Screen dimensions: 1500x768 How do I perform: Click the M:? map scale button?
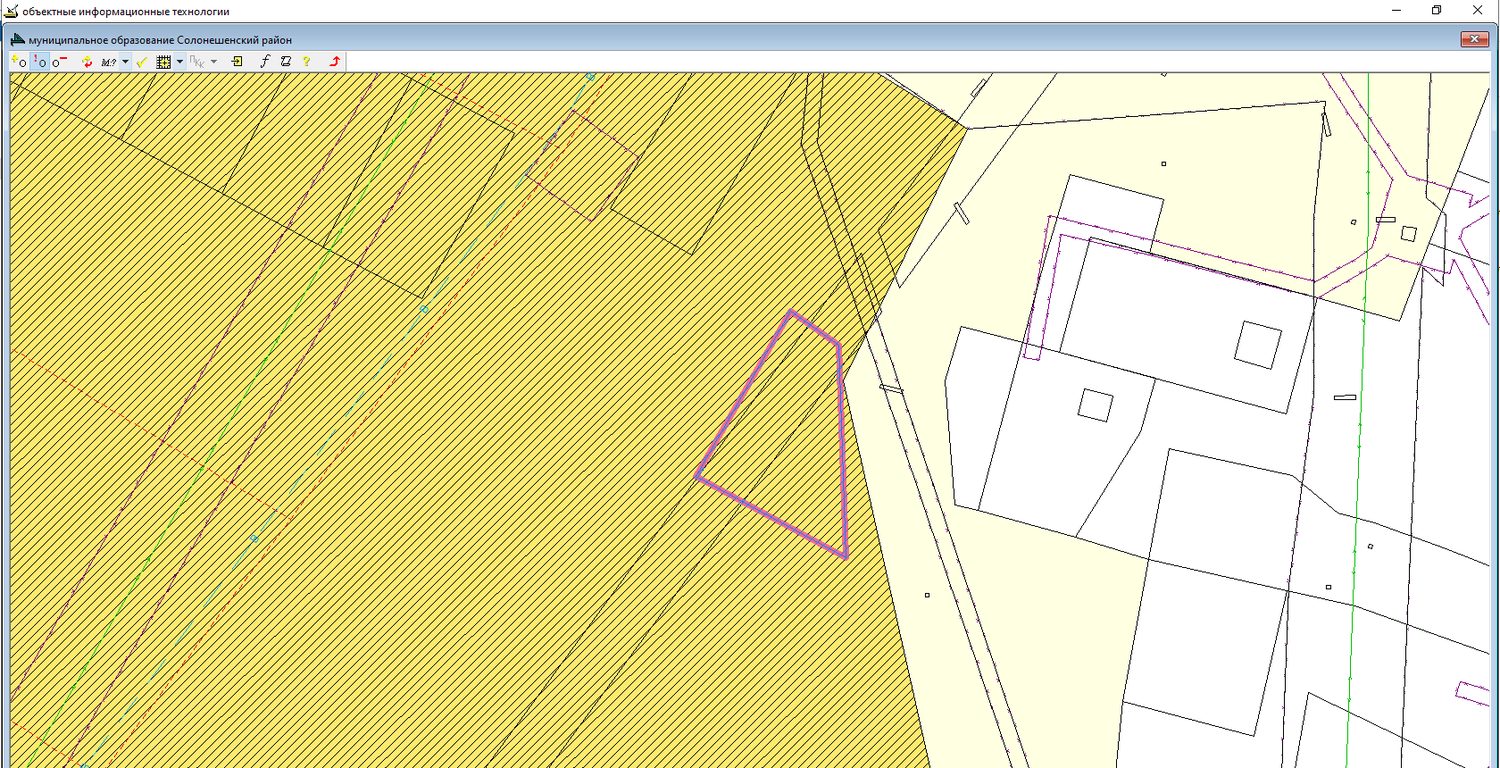[x=109, y=61]
